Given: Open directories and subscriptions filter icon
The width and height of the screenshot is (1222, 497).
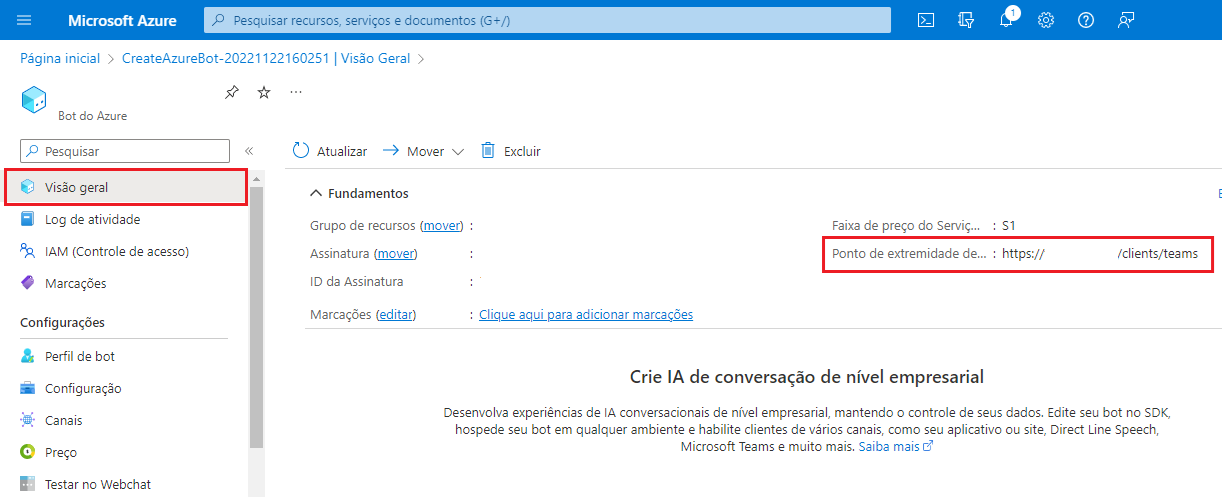Looking at the screenshot, I should click(966, 20).
